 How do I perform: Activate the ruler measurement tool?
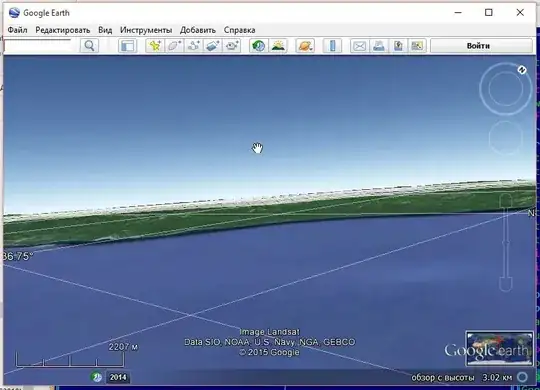point(332,46)
